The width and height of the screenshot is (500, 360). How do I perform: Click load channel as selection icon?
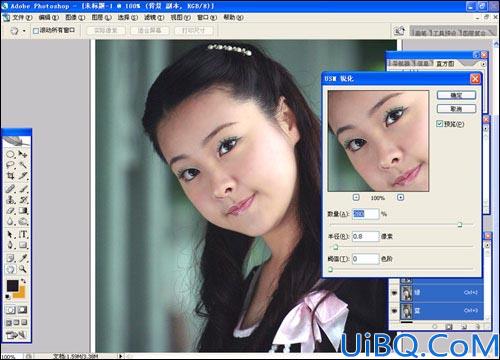[434, 327]
